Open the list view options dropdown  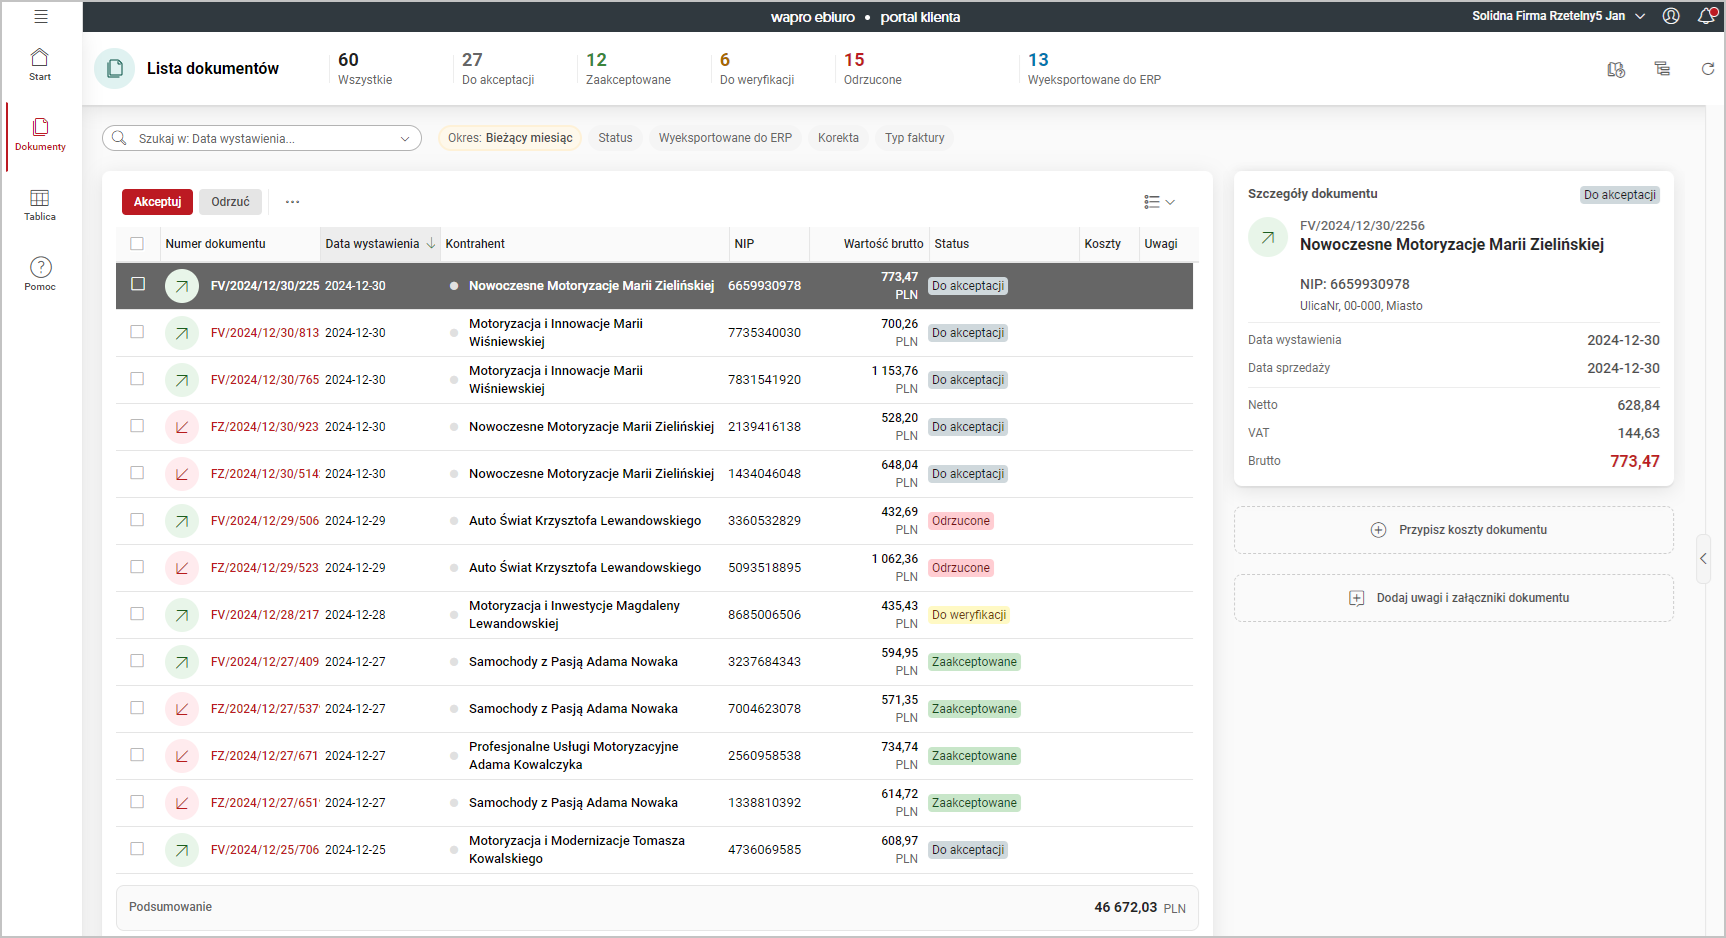pyautogui.click(x=1159, y=202)
